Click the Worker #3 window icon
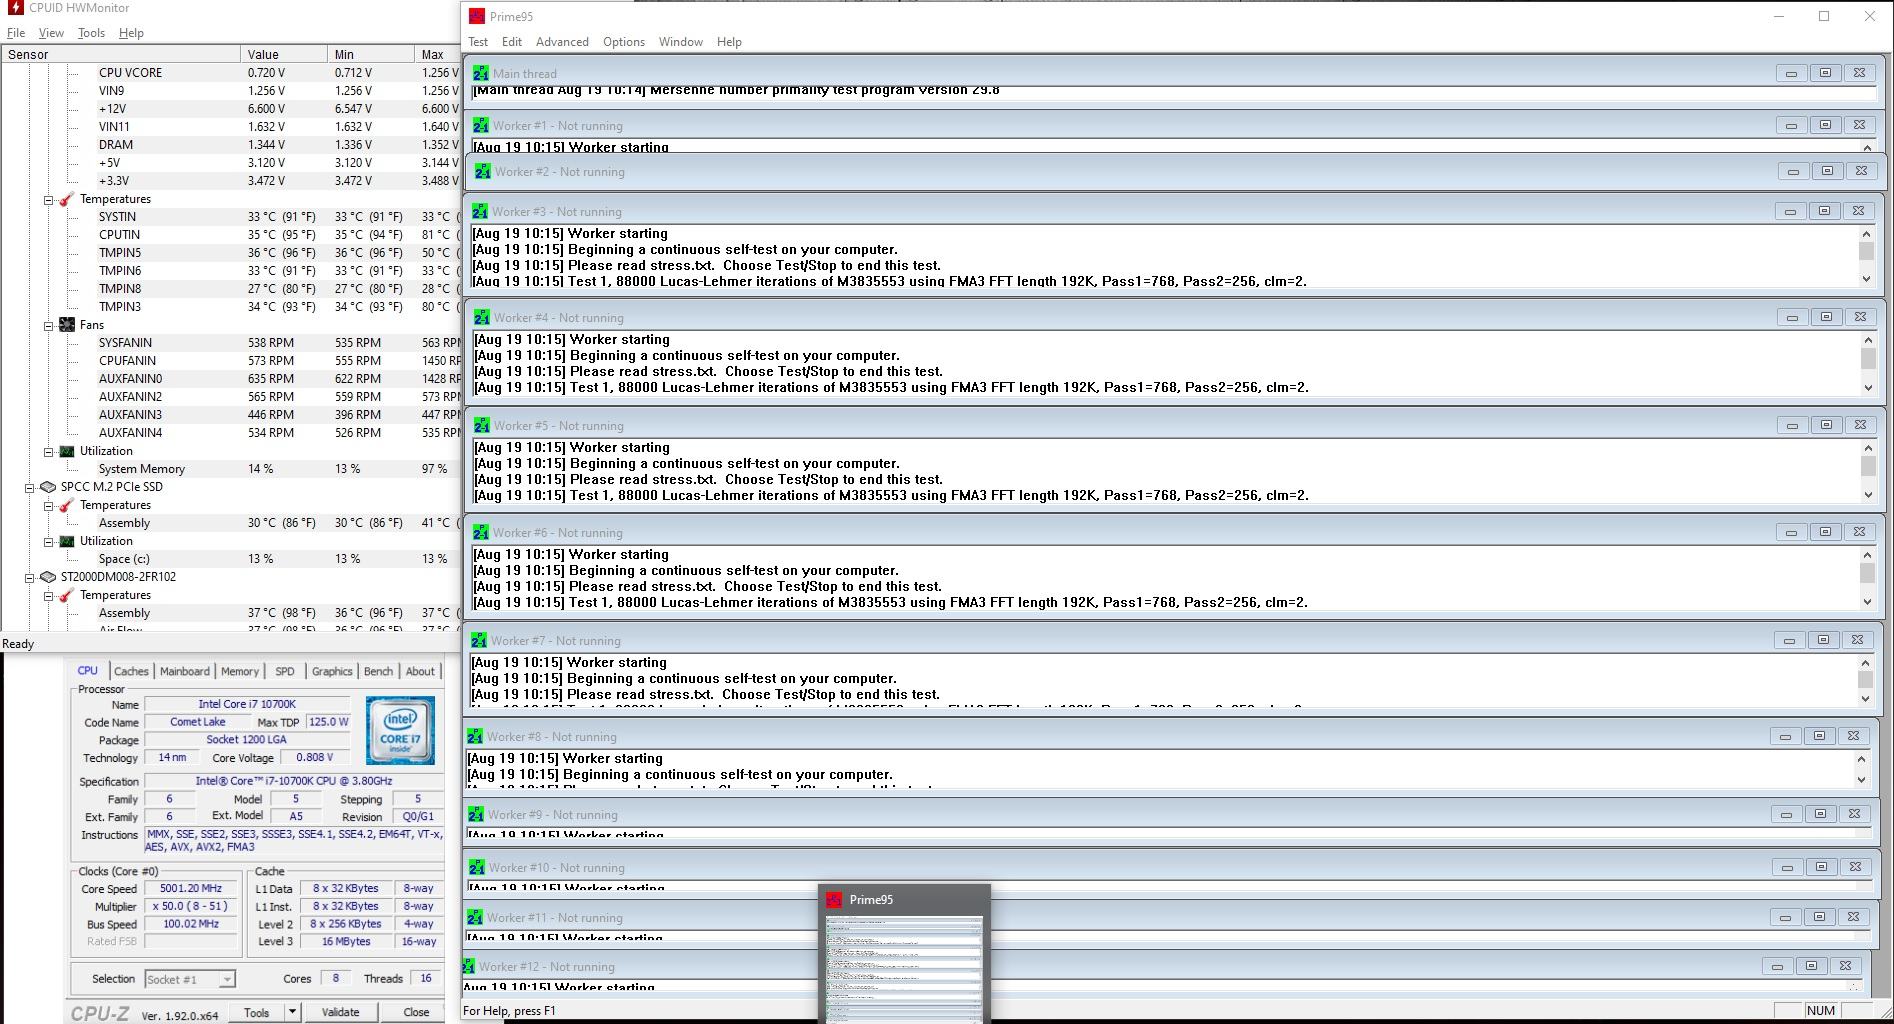 (480, 211)
